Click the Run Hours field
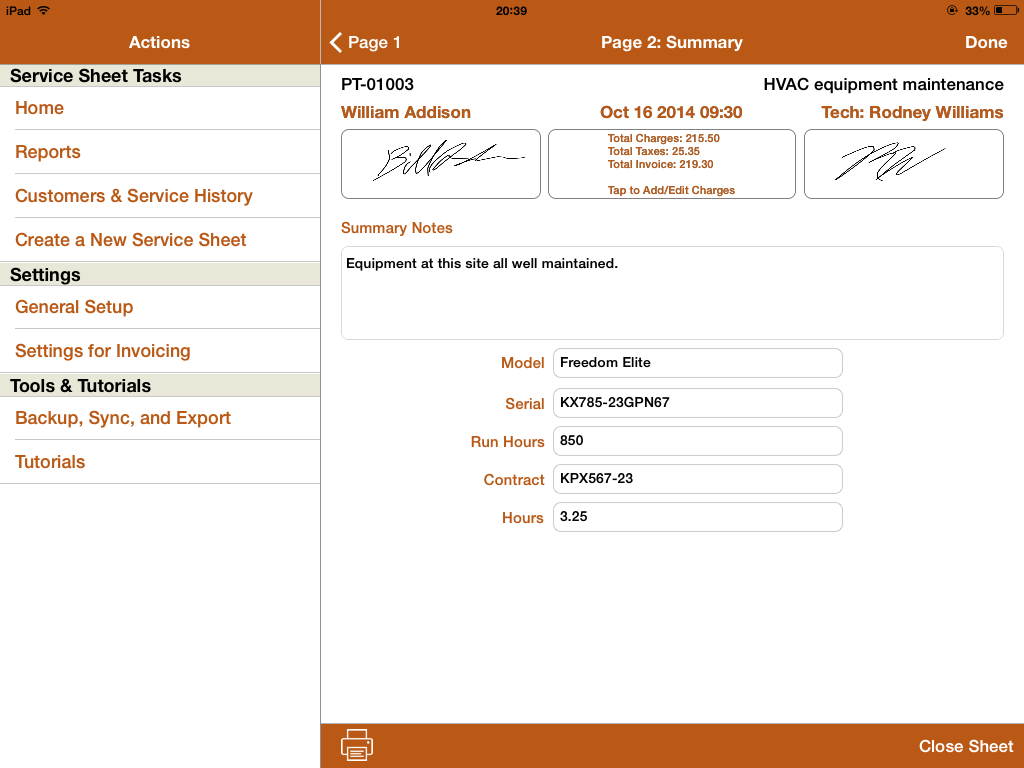Viewport: 1024px width, 768px height. coord(697,441)
